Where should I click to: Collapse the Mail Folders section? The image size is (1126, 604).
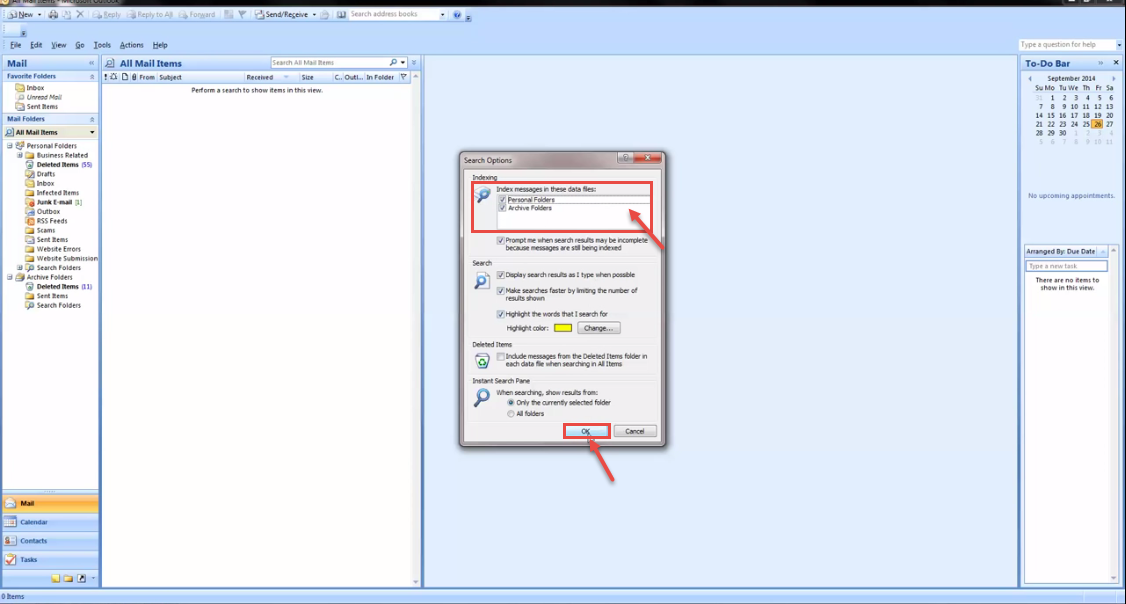(x=92, y=119)
